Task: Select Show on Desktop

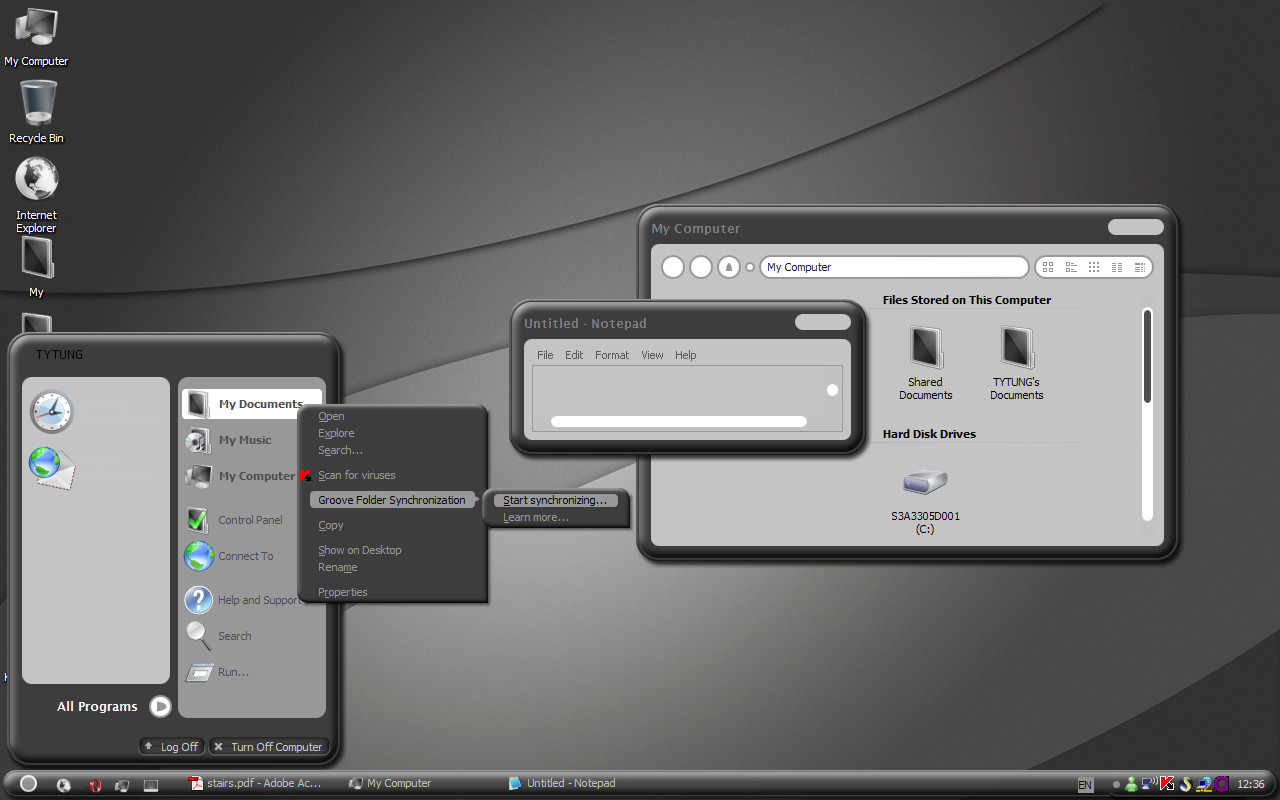Action: click(360, 550)
